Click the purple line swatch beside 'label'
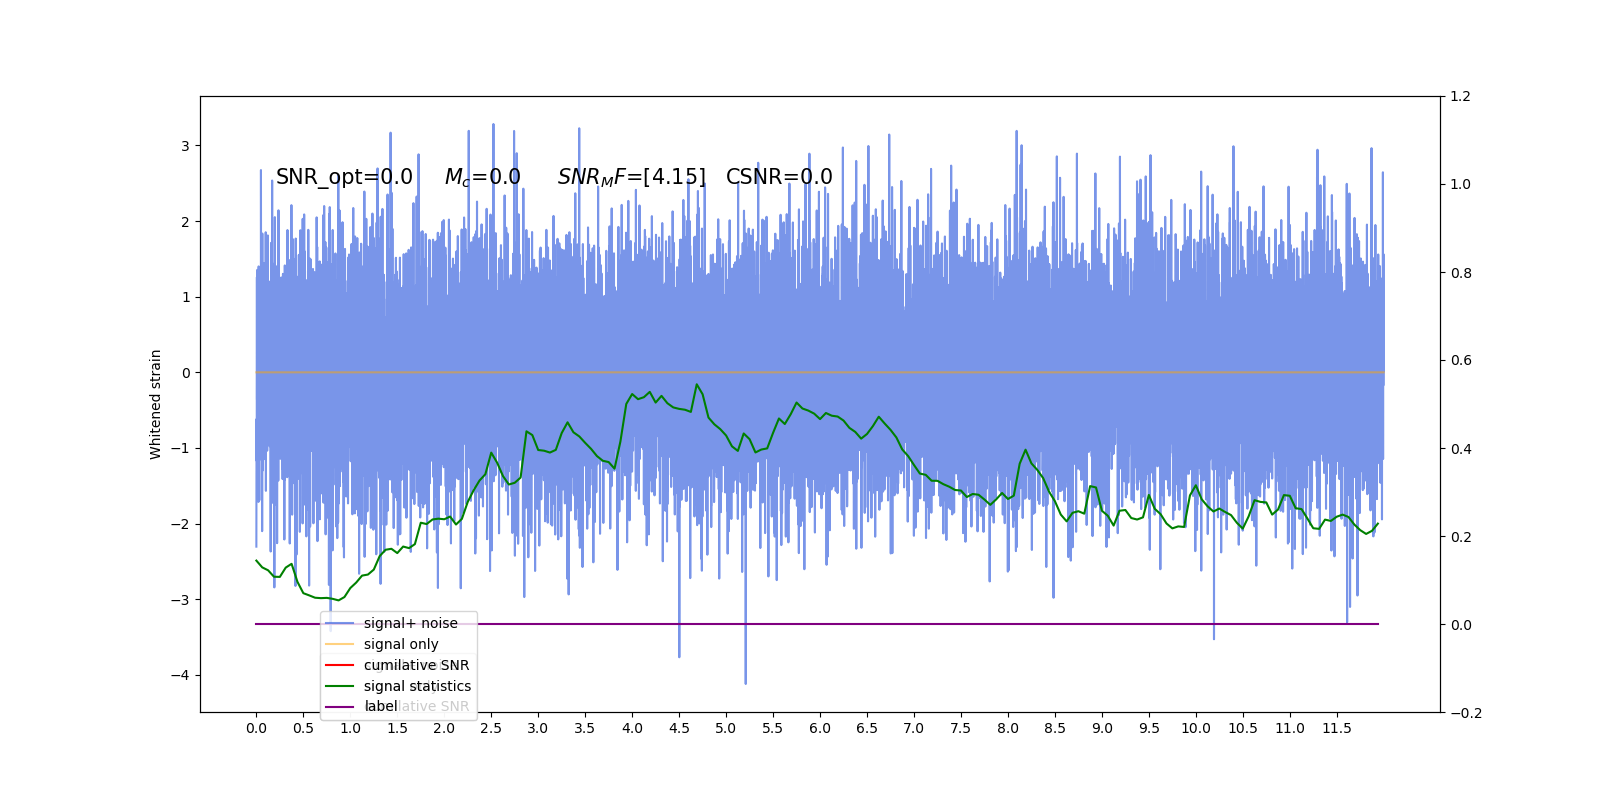1600x800 pixels. tap(340, 707)
